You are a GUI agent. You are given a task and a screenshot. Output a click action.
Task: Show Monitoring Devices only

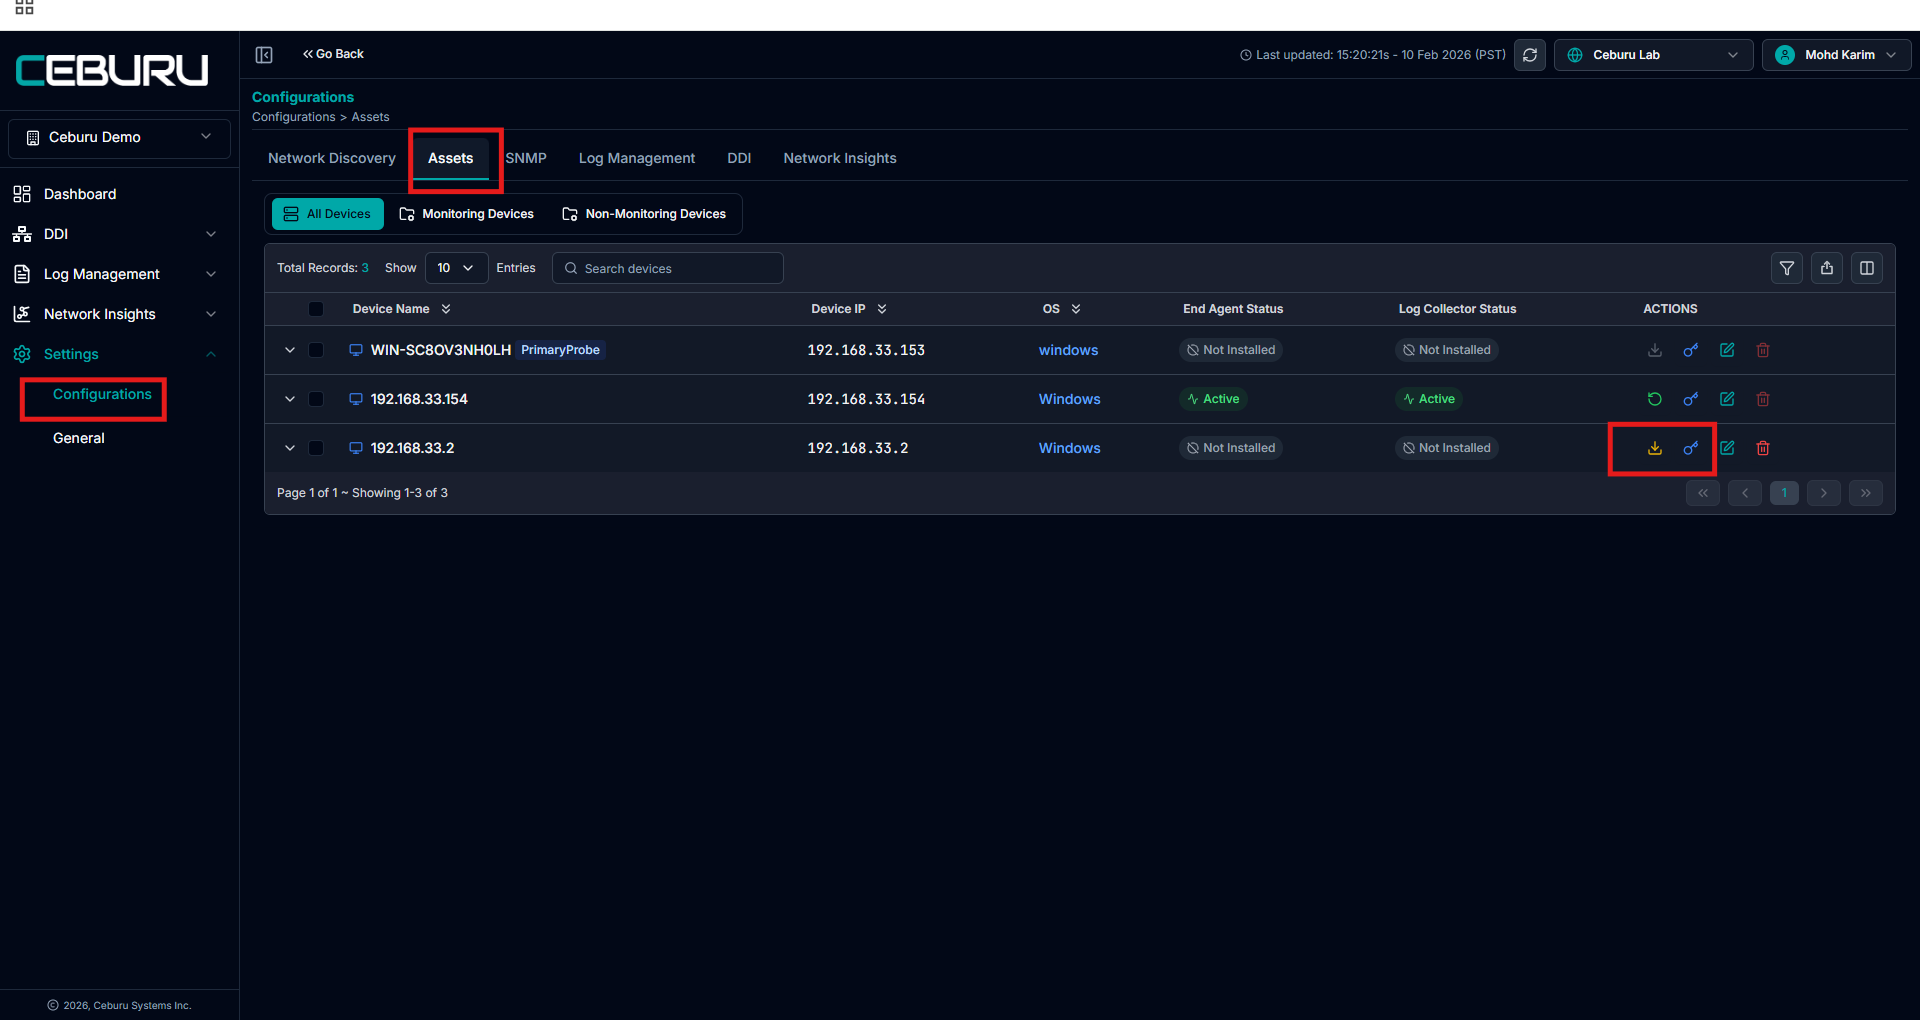click(467, 214)
